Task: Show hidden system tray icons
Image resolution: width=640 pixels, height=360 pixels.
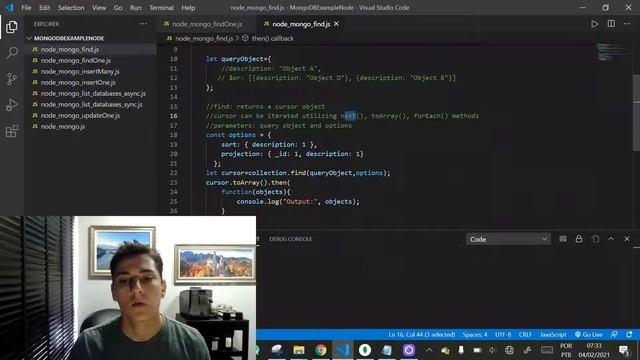Action: pyautogui.click(x=429, y=350)
